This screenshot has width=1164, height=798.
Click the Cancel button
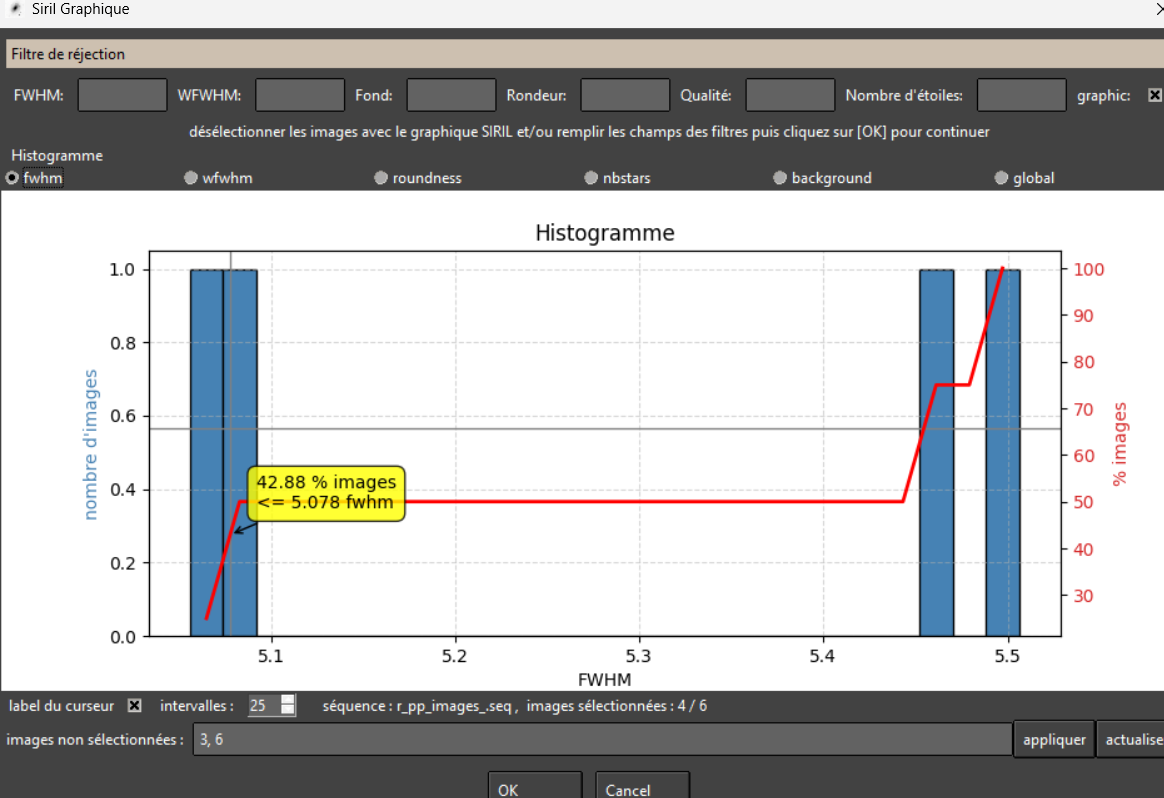[642, 787]
